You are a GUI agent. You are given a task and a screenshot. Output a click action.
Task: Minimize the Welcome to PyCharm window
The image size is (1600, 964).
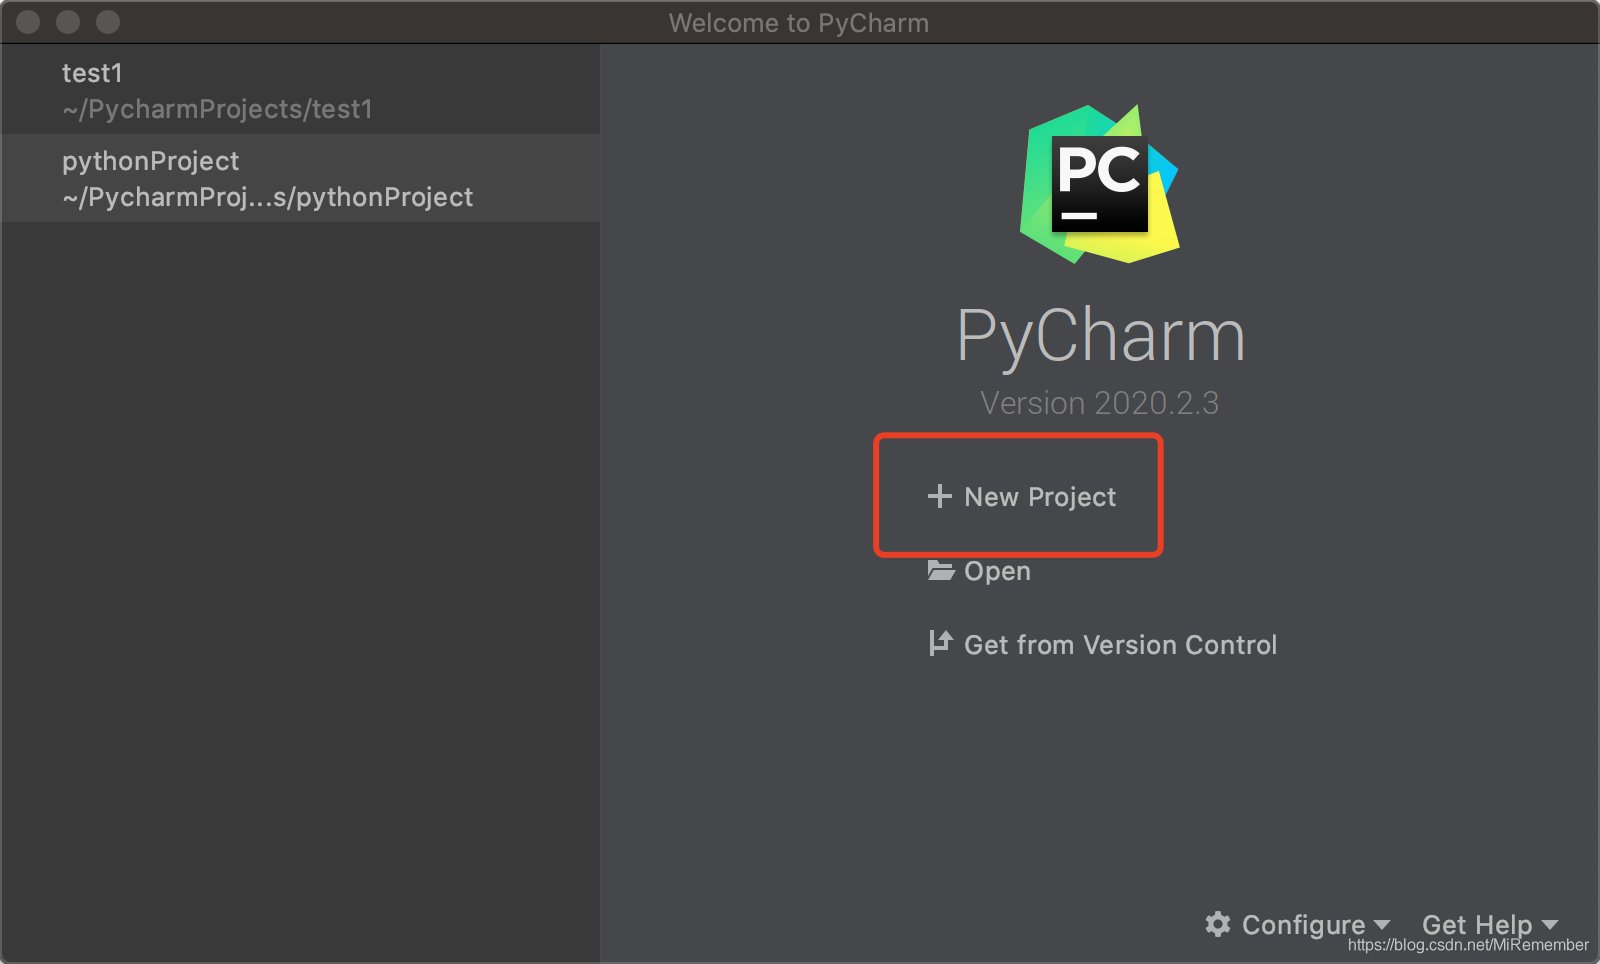(68, 22)
